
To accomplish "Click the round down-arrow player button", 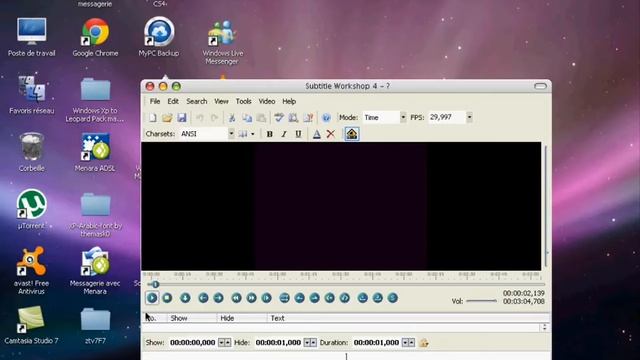I will click(x=185, y=298).
